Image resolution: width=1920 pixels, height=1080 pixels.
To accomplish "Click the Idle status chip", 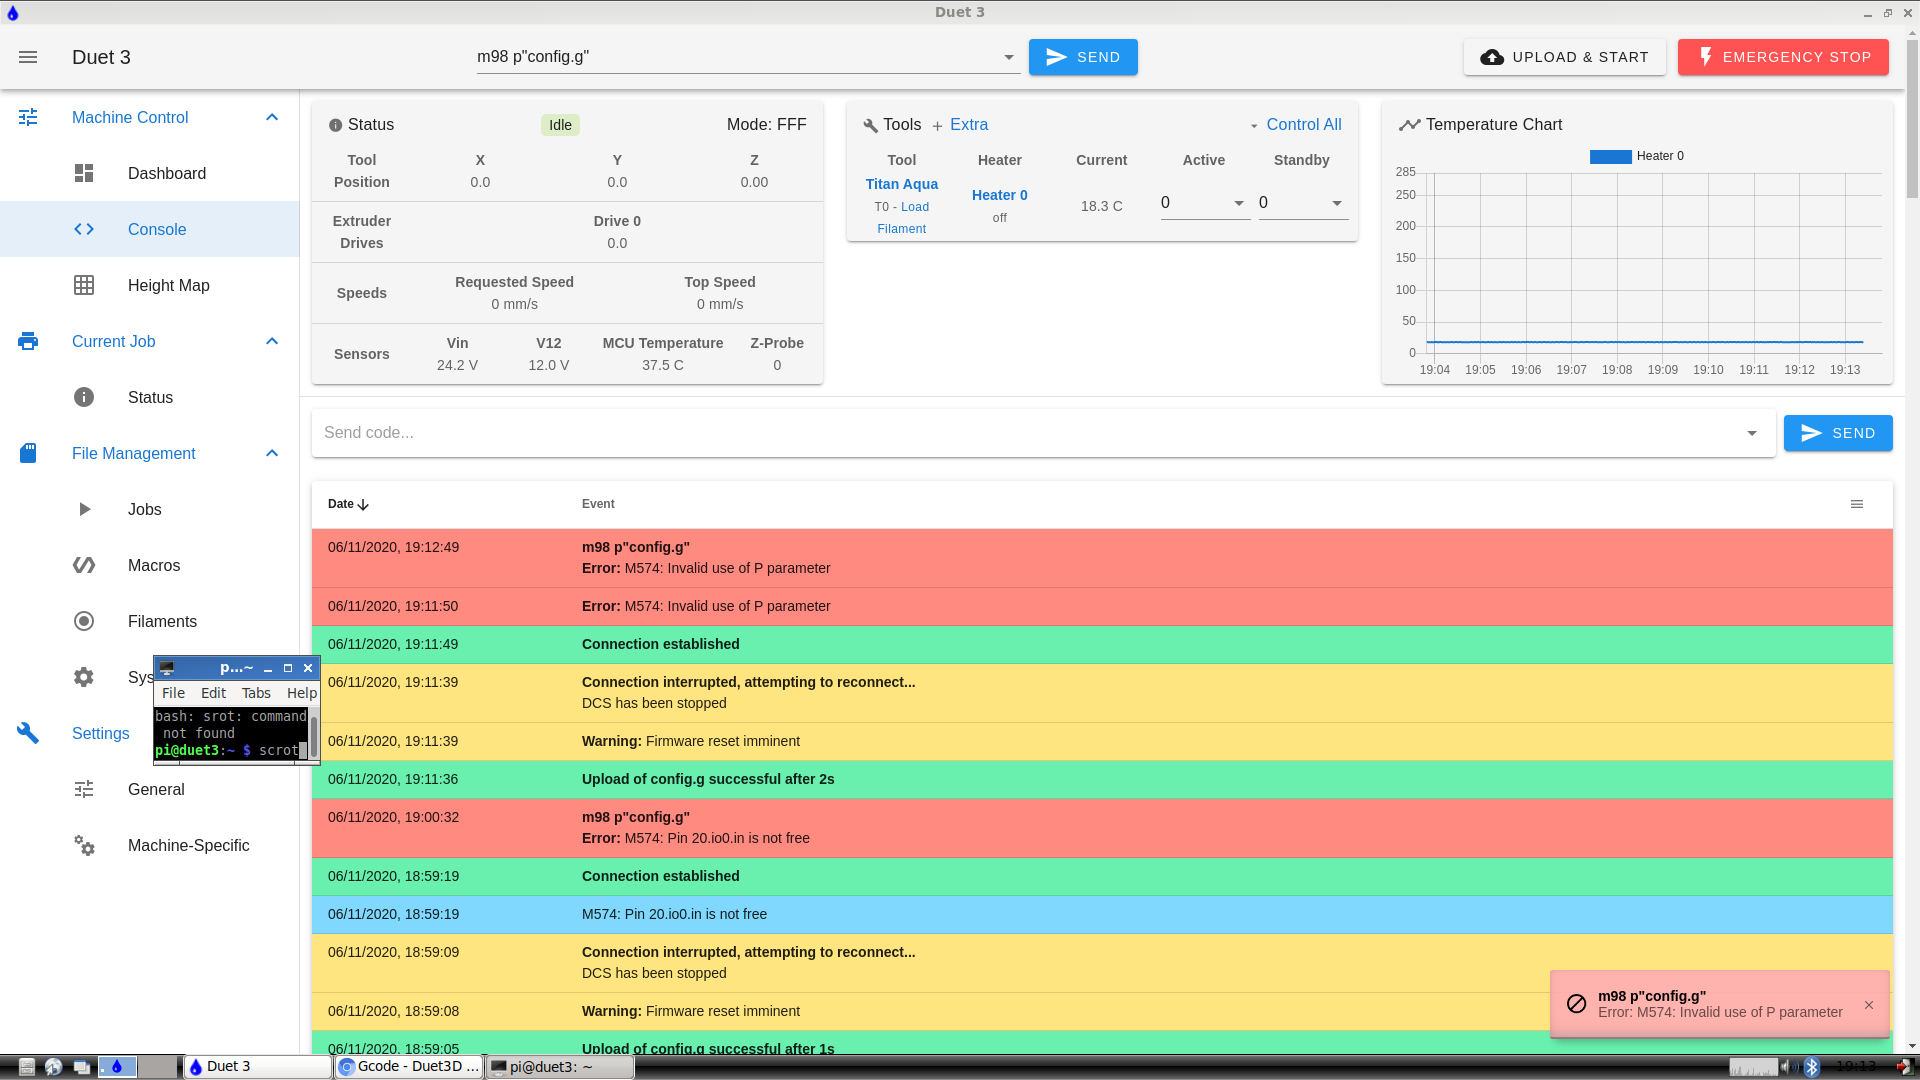I will pyautogui.click(x=560, y=125).
